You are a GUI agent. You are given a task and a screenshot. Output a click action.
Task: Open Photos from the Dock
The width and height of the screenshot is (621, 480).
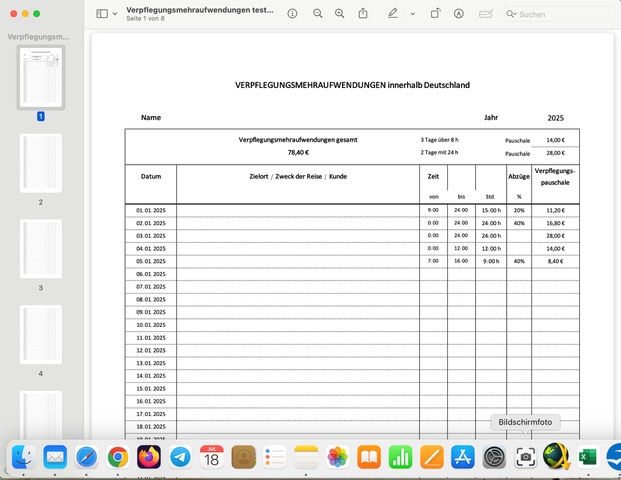tap(337, 457)
